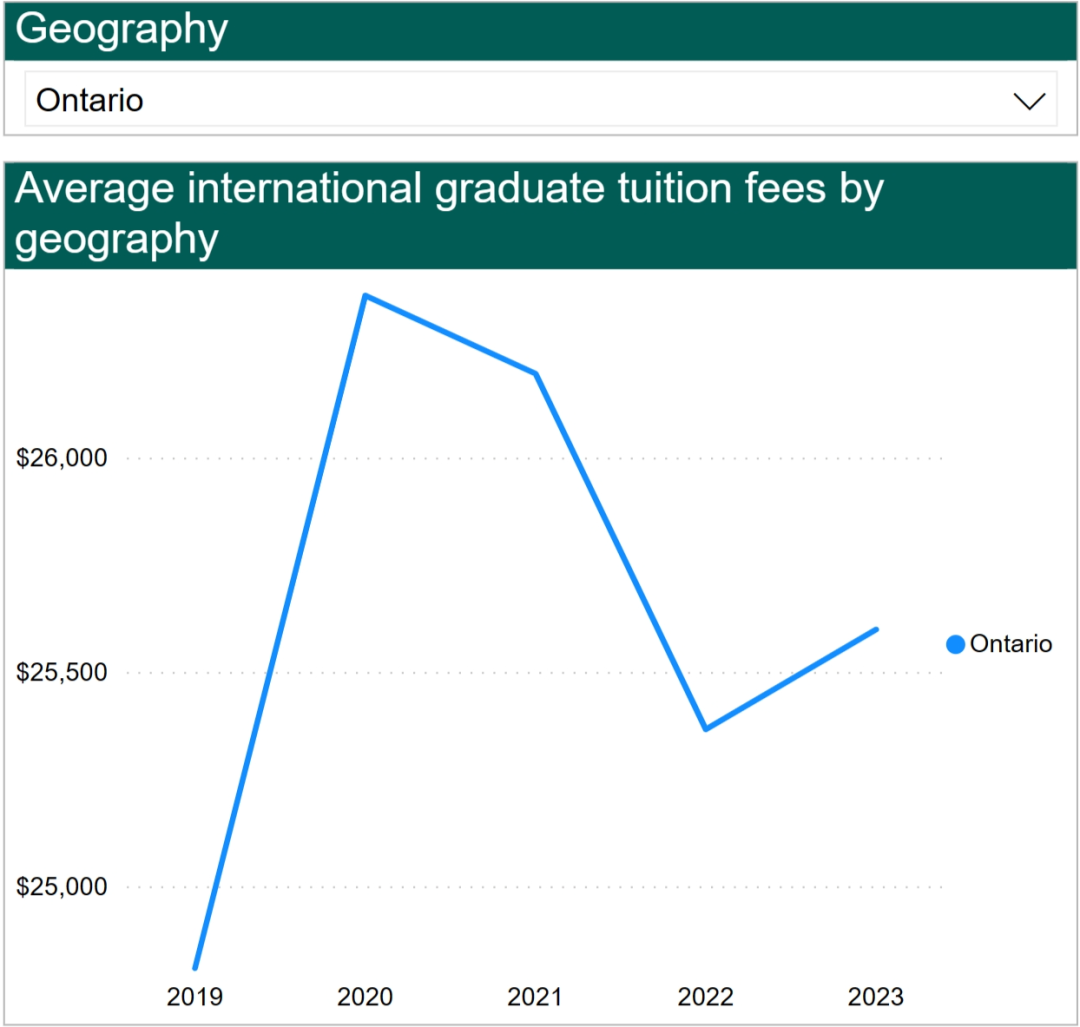The width and height of the screenshot is (1080, 1027).
Task: Click the $26,000 y-axis label
Action: coord(62,458)
